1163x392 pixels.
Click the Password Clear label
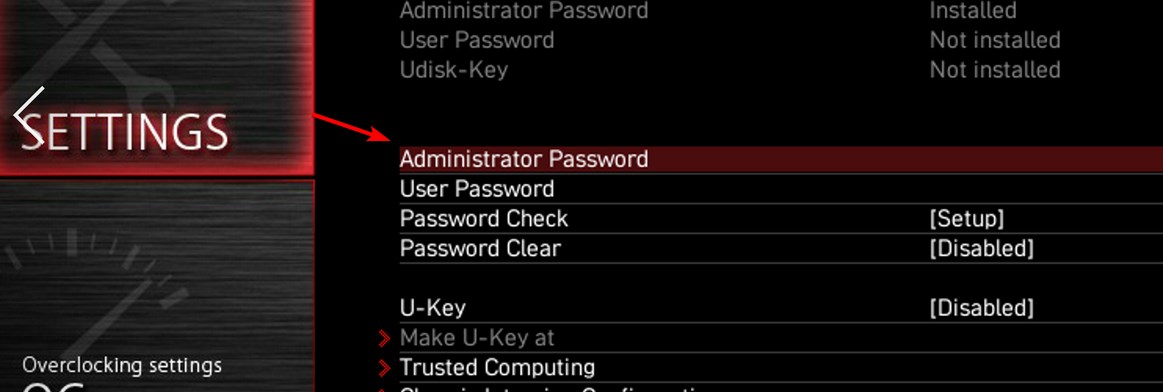pyautogui.click(x=480, y=248)
